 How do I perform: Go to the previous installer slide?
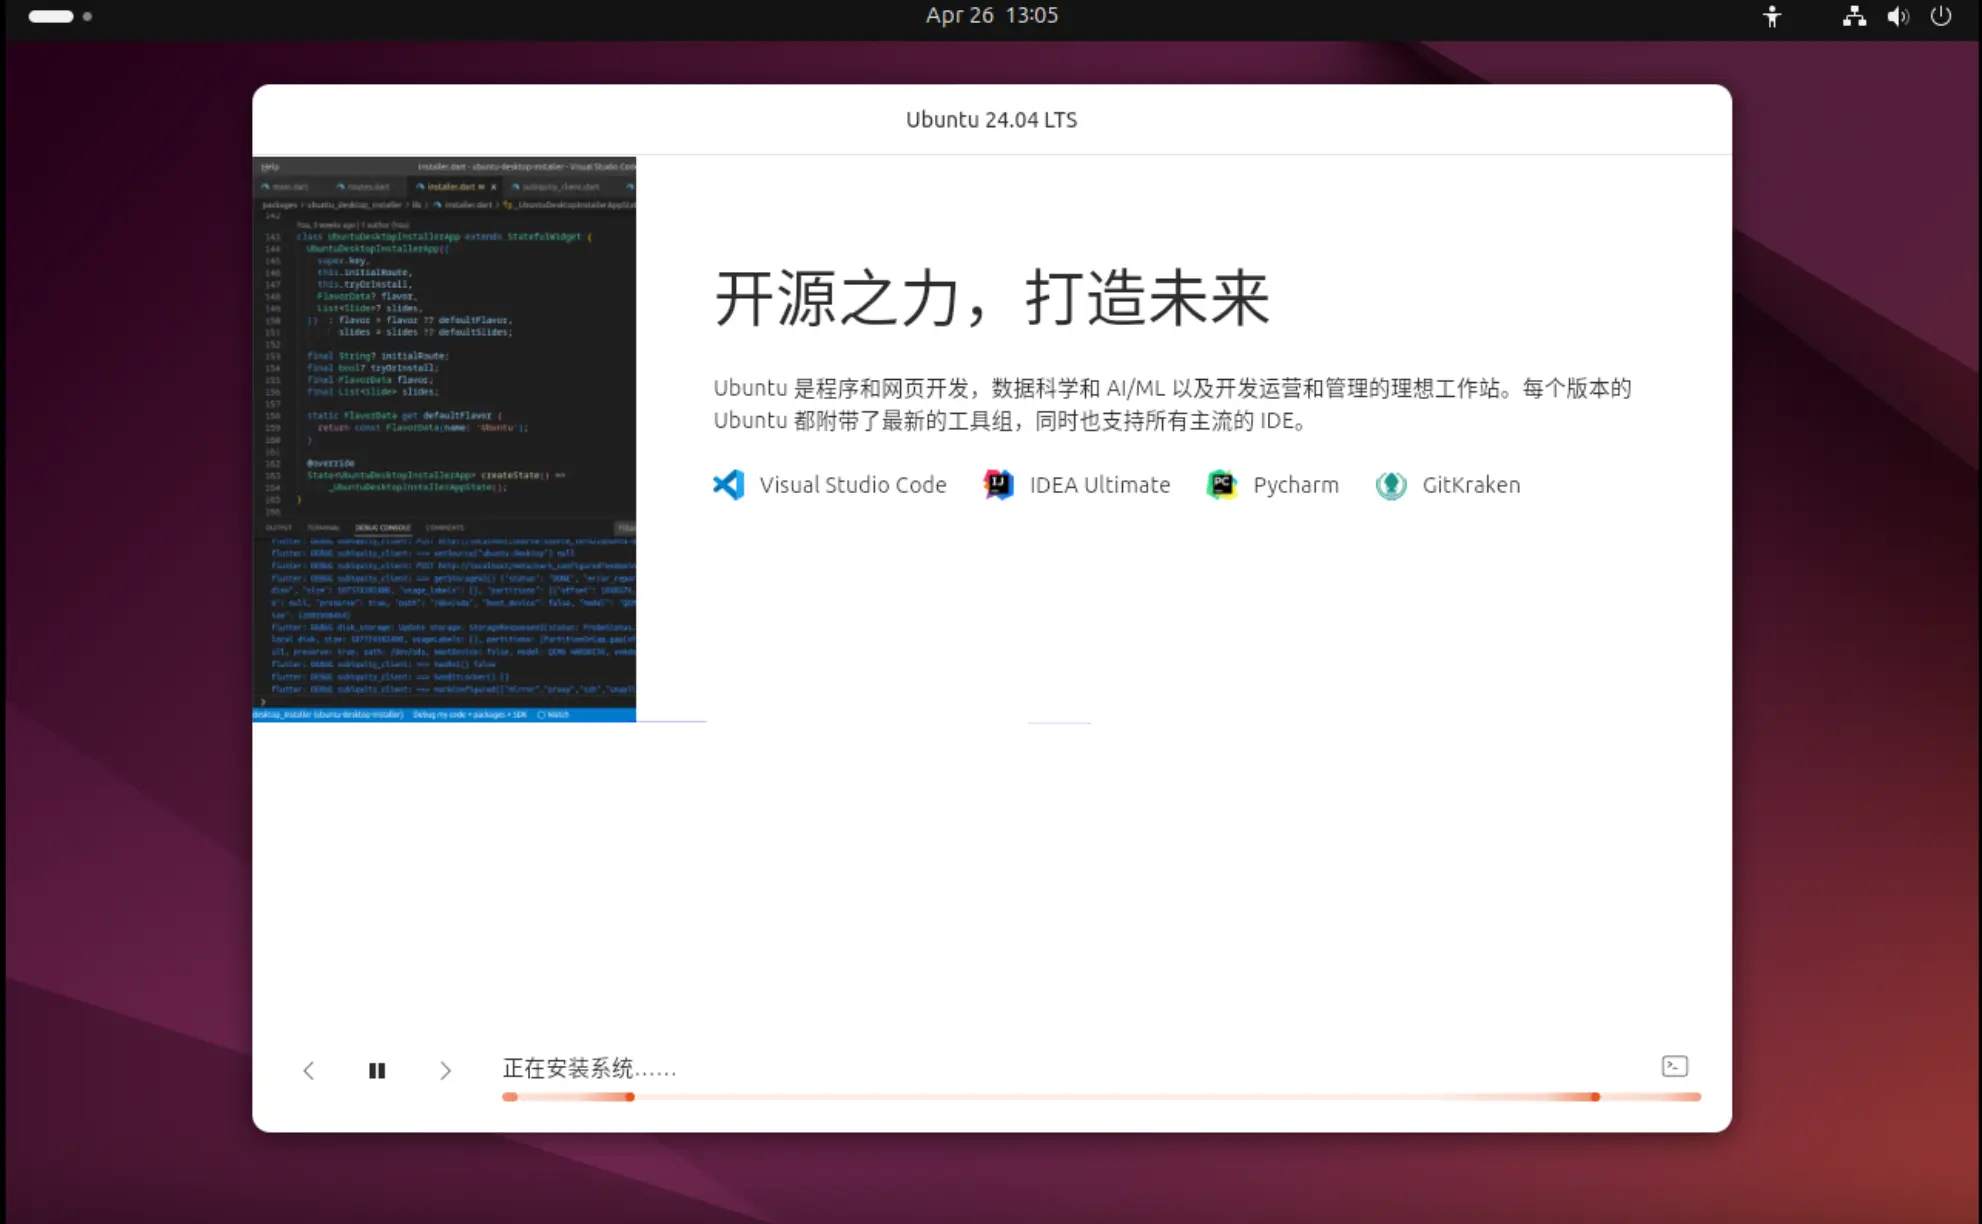coord(308,1070)
